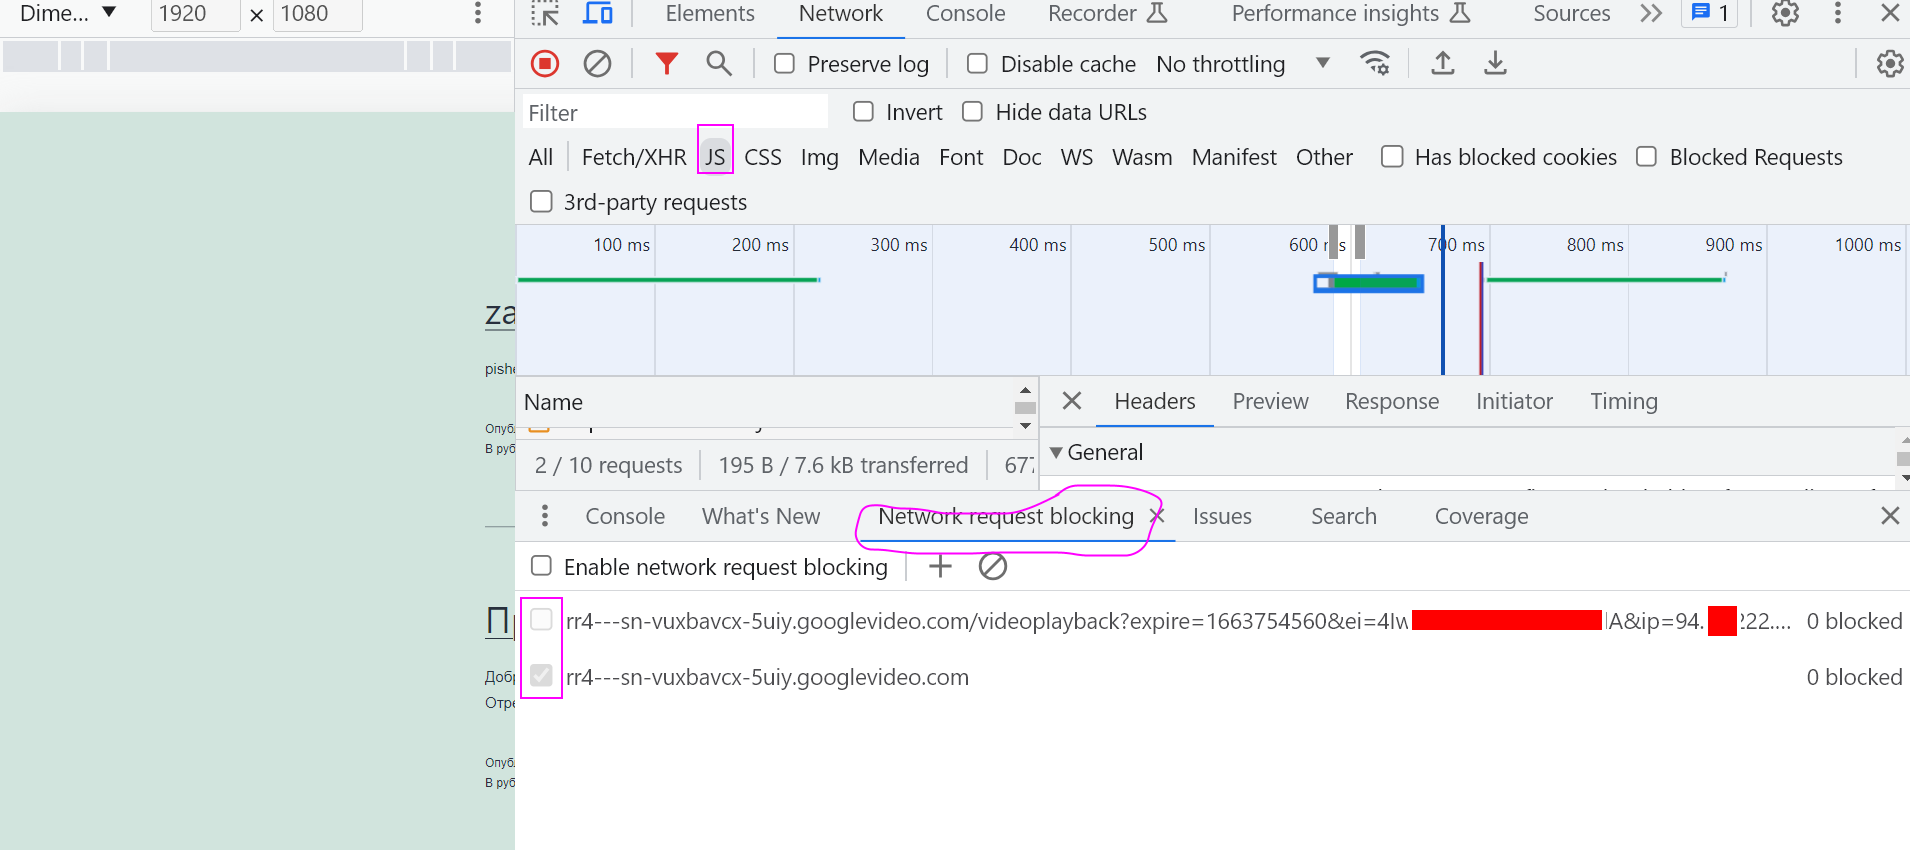Enable the Preserve log checkbox

coord(785,64)
